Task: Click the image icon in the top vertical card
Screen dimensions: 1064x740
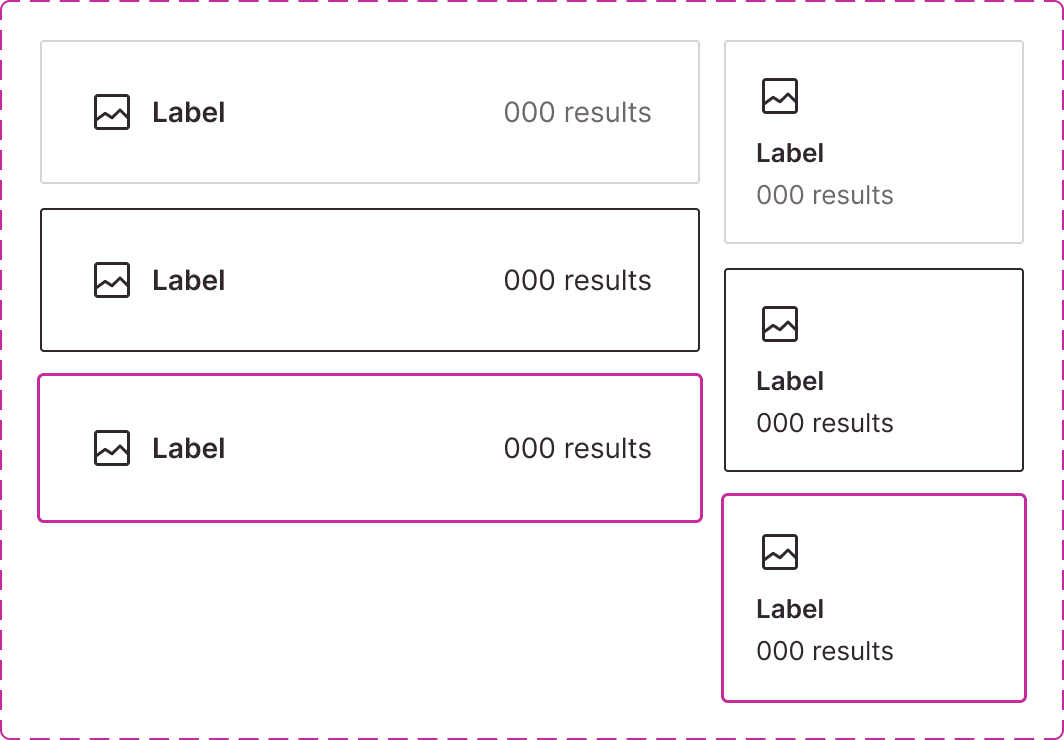Action: (x=779, y=96)
